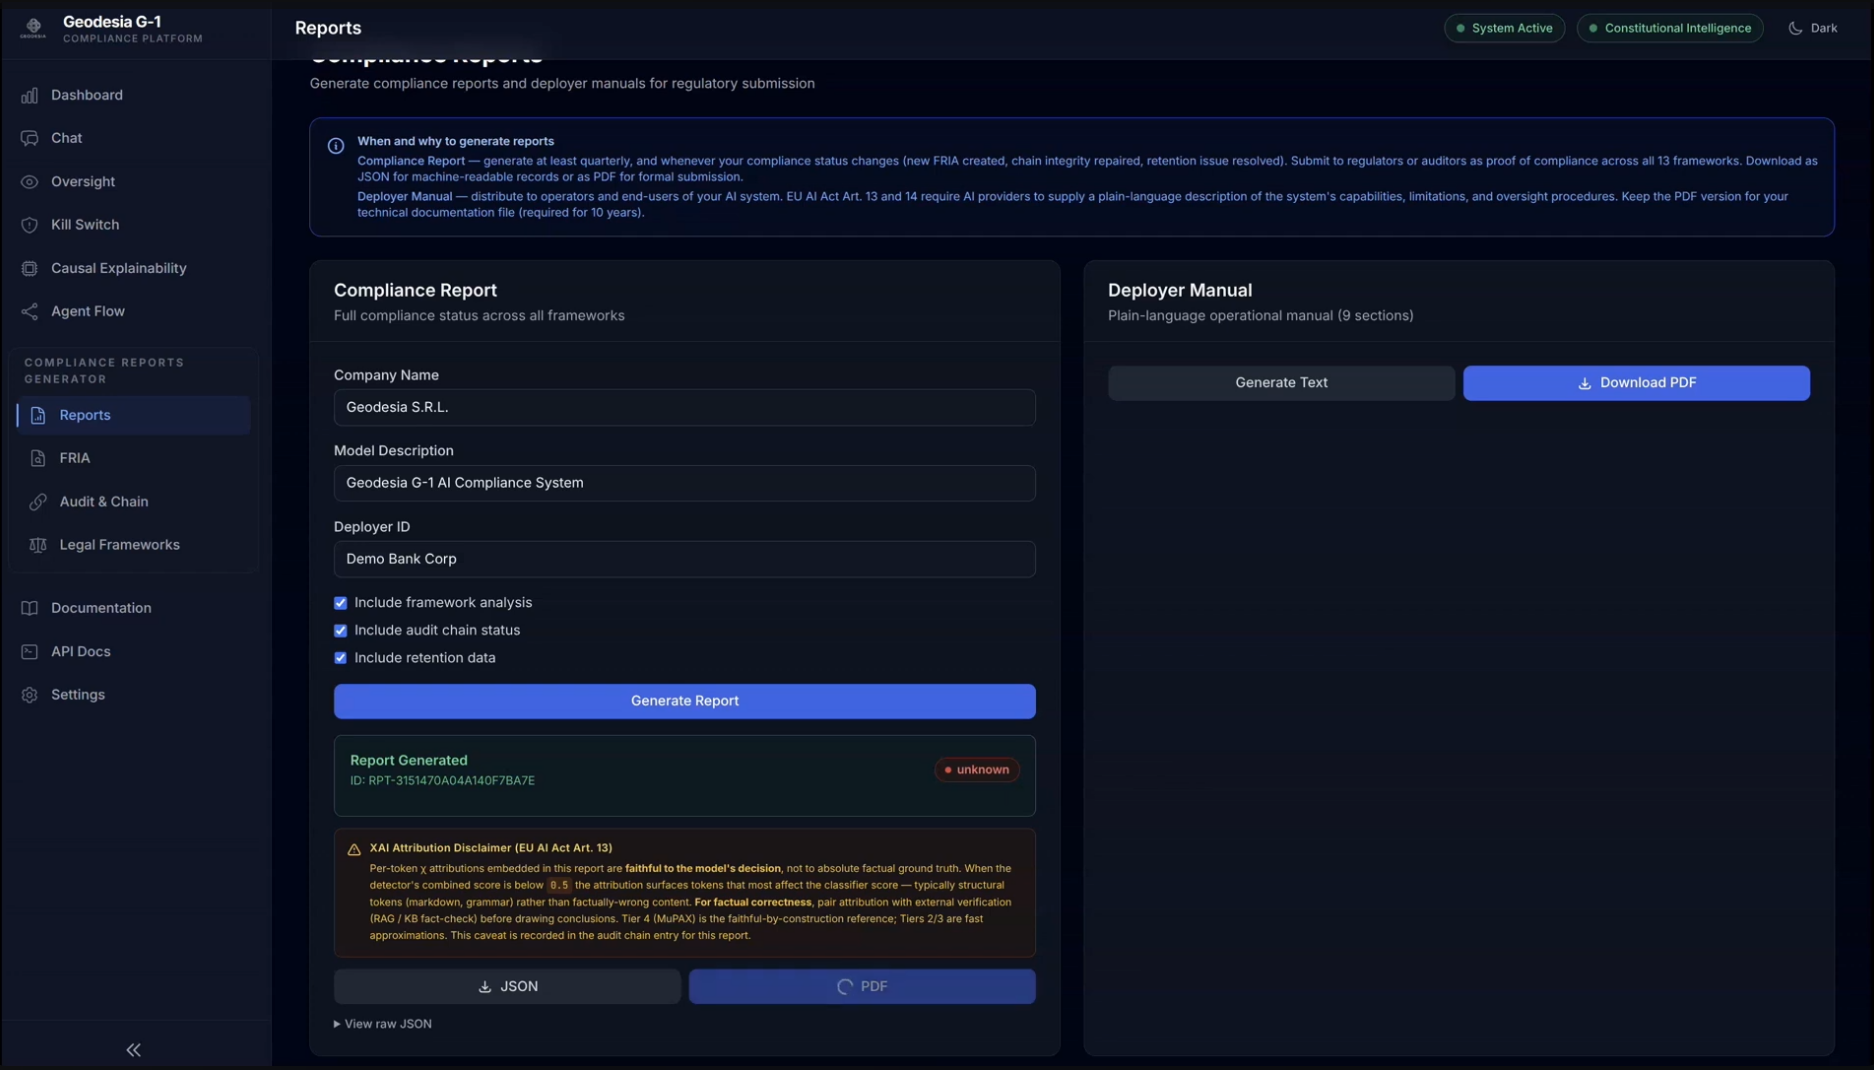Click the Compliance Report card heading
The height and width of the screenshot is (1070, 1874).
click(415, 290)
